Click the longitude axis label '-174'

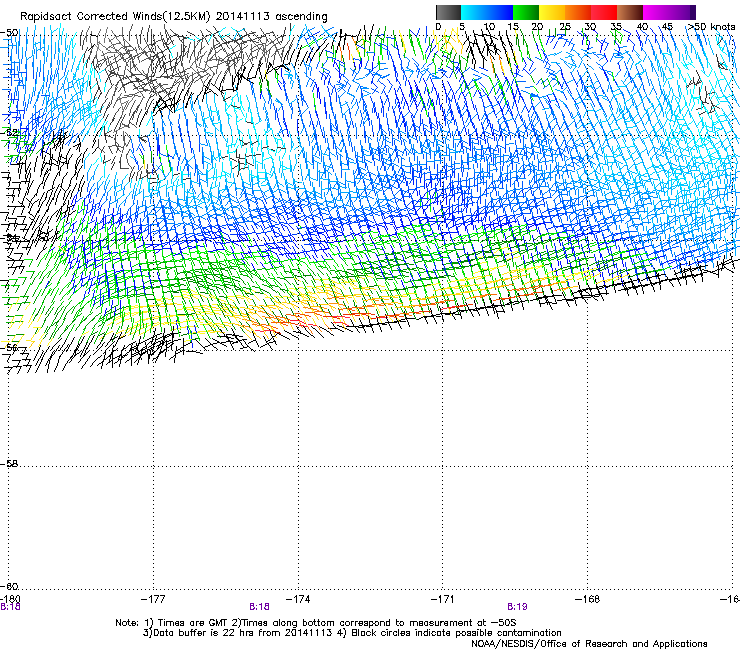[298, 599]
